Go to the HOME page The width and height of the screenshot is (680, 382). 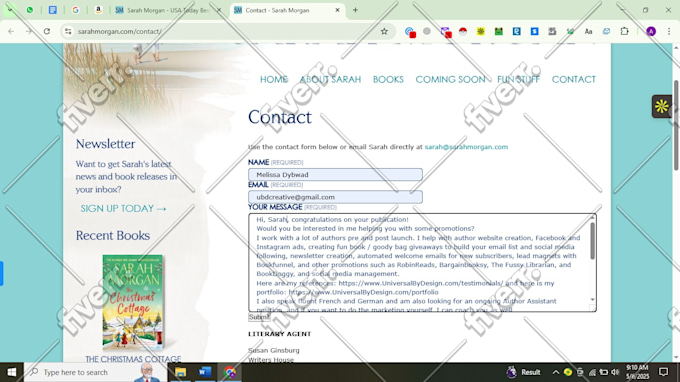[x=274, y=79]
